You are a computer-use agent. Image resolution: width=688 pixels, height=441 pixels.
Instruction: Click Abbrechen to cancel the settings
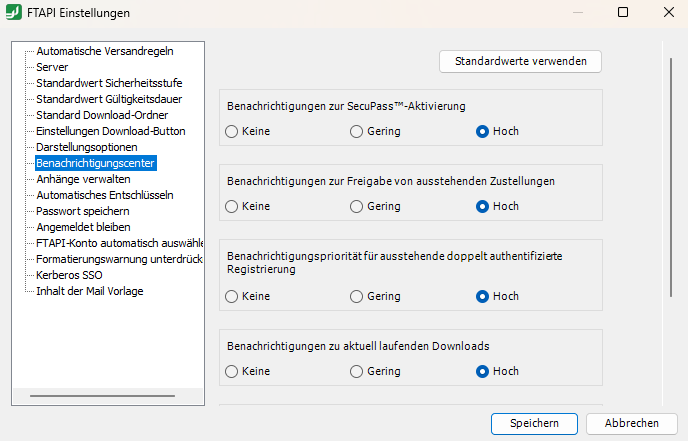(x=632, y=423)
